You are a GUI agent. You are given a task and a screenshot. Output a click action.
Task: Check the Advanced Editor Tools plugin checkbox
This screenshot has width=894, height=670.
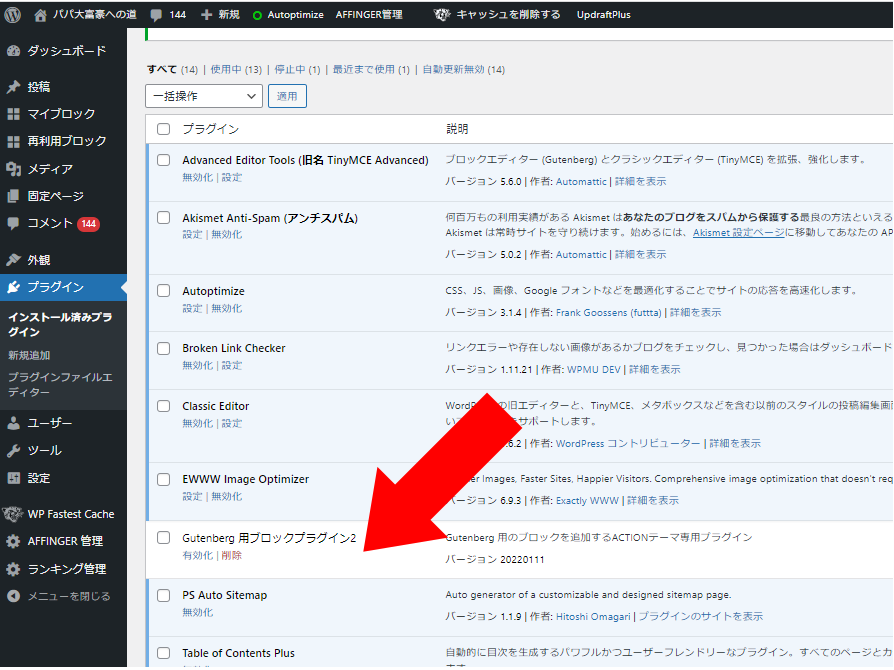(x=164, y=160)
